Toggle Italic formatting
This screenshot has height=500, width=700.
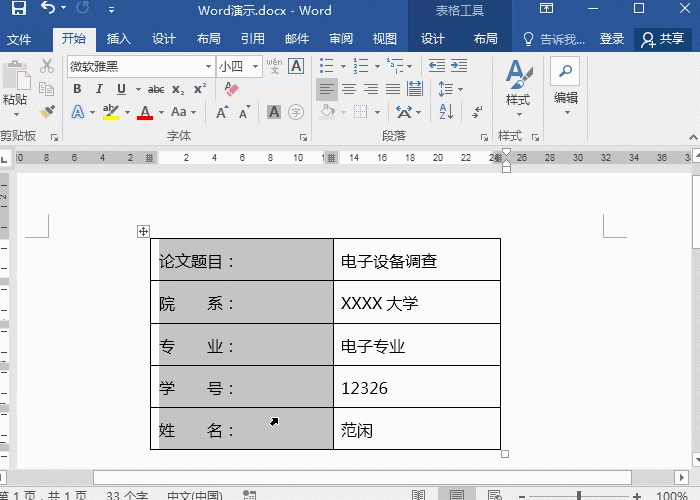[x=99, y=89]
